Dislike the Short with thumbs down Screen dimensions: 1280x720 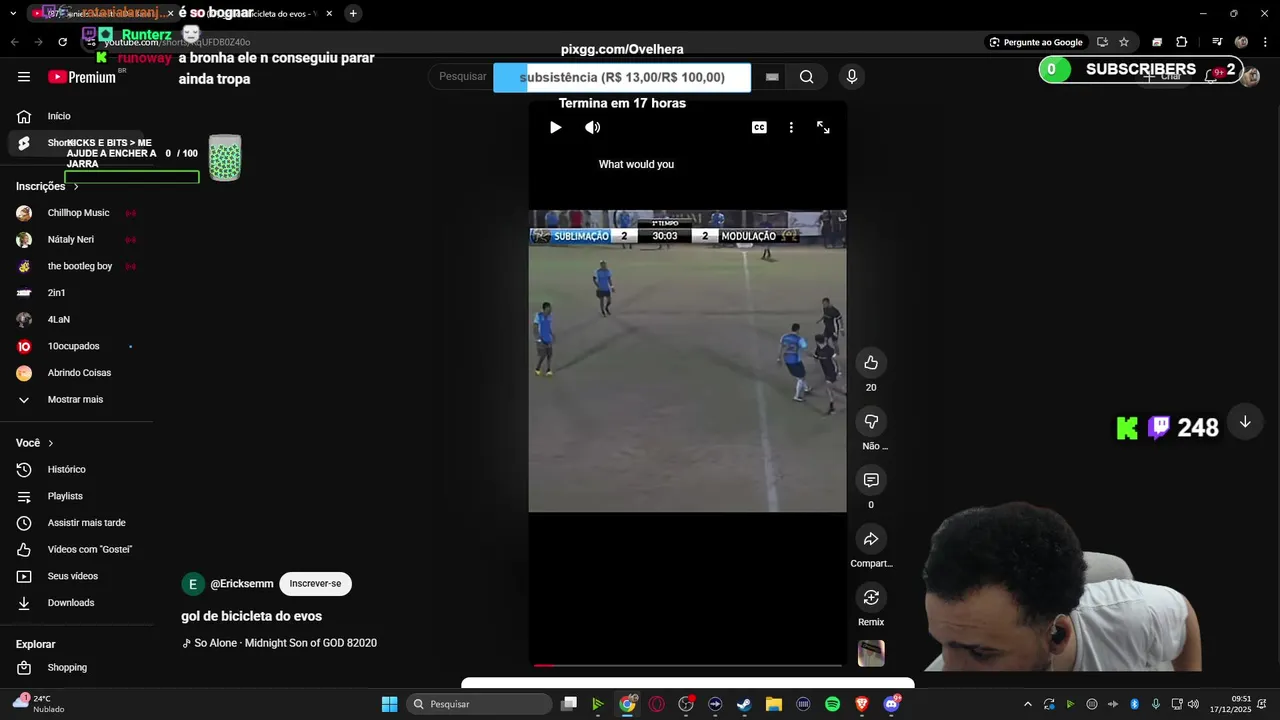871,422
